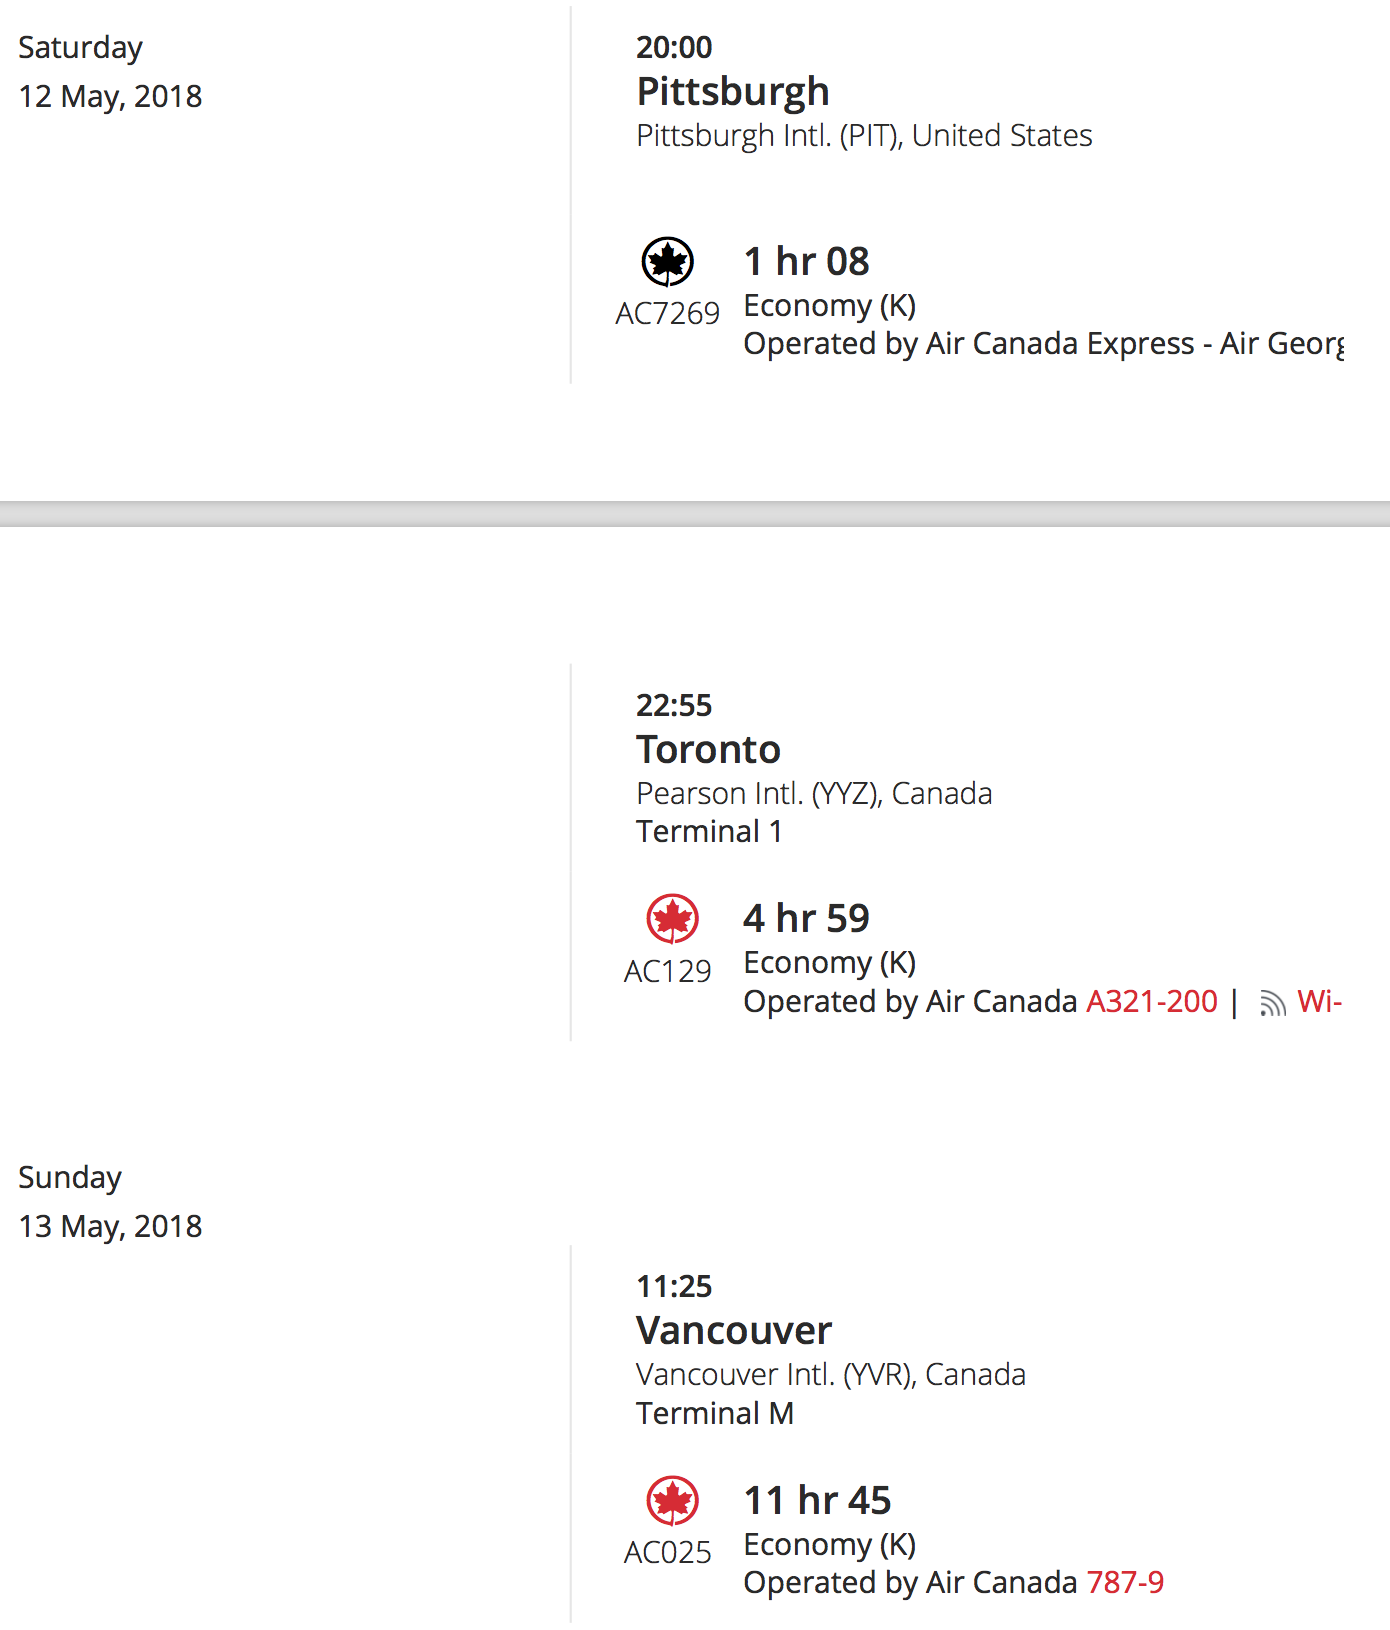This screenshot has width=1390, height=1630.
Task: Click the Toronto city heading
Action: (x=708, y=749)
